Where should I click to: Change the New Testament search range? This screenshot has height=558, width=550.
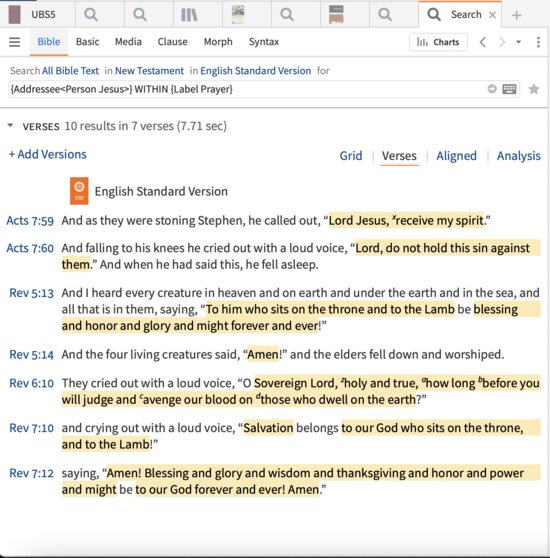pos(149,71)
